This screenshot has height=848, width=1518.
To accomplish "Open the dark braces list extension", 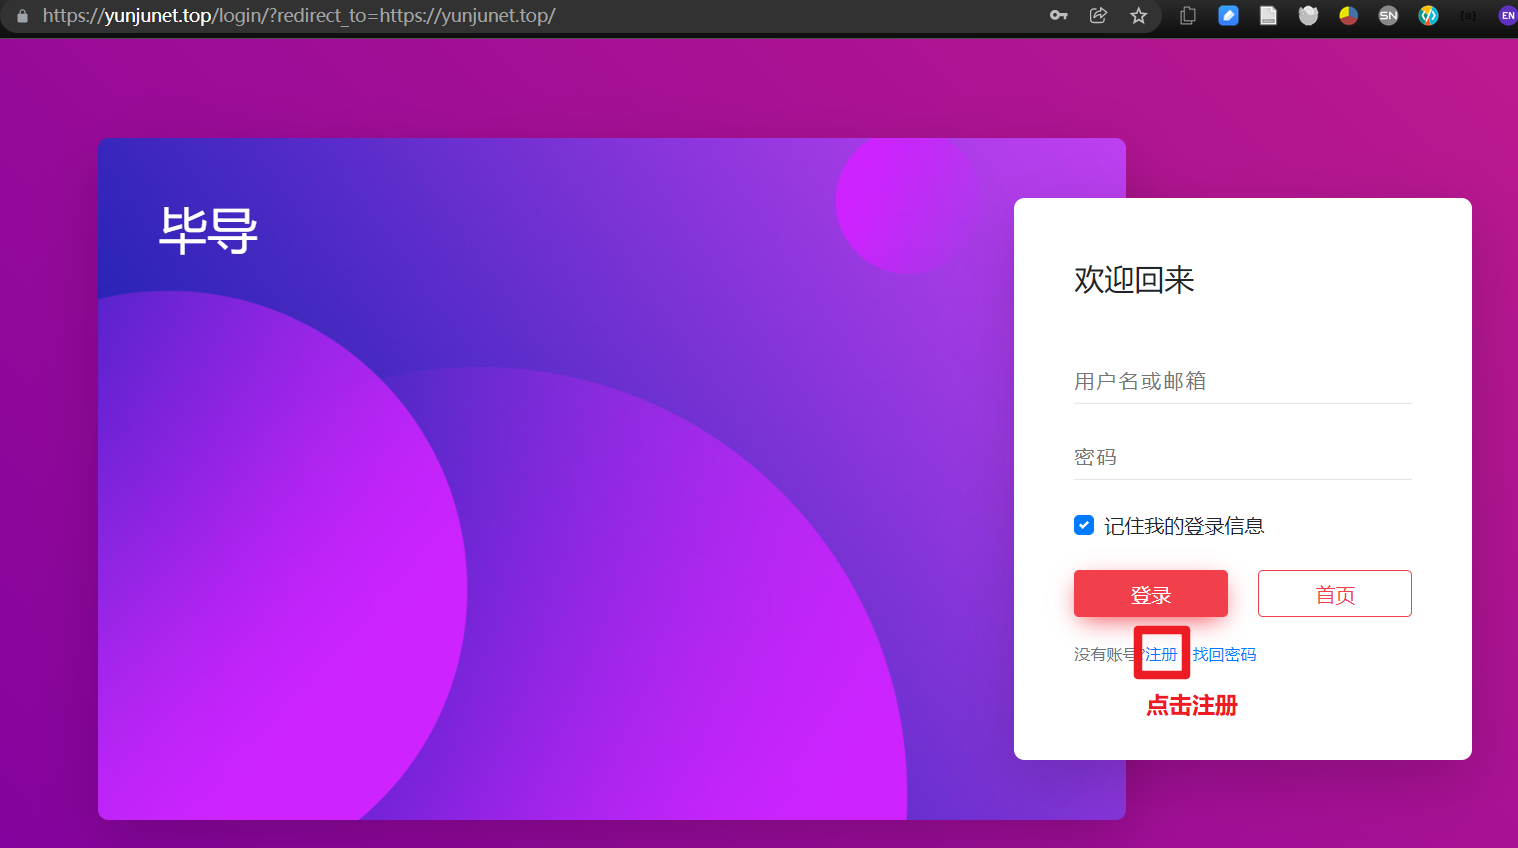I will point(1468,16).
